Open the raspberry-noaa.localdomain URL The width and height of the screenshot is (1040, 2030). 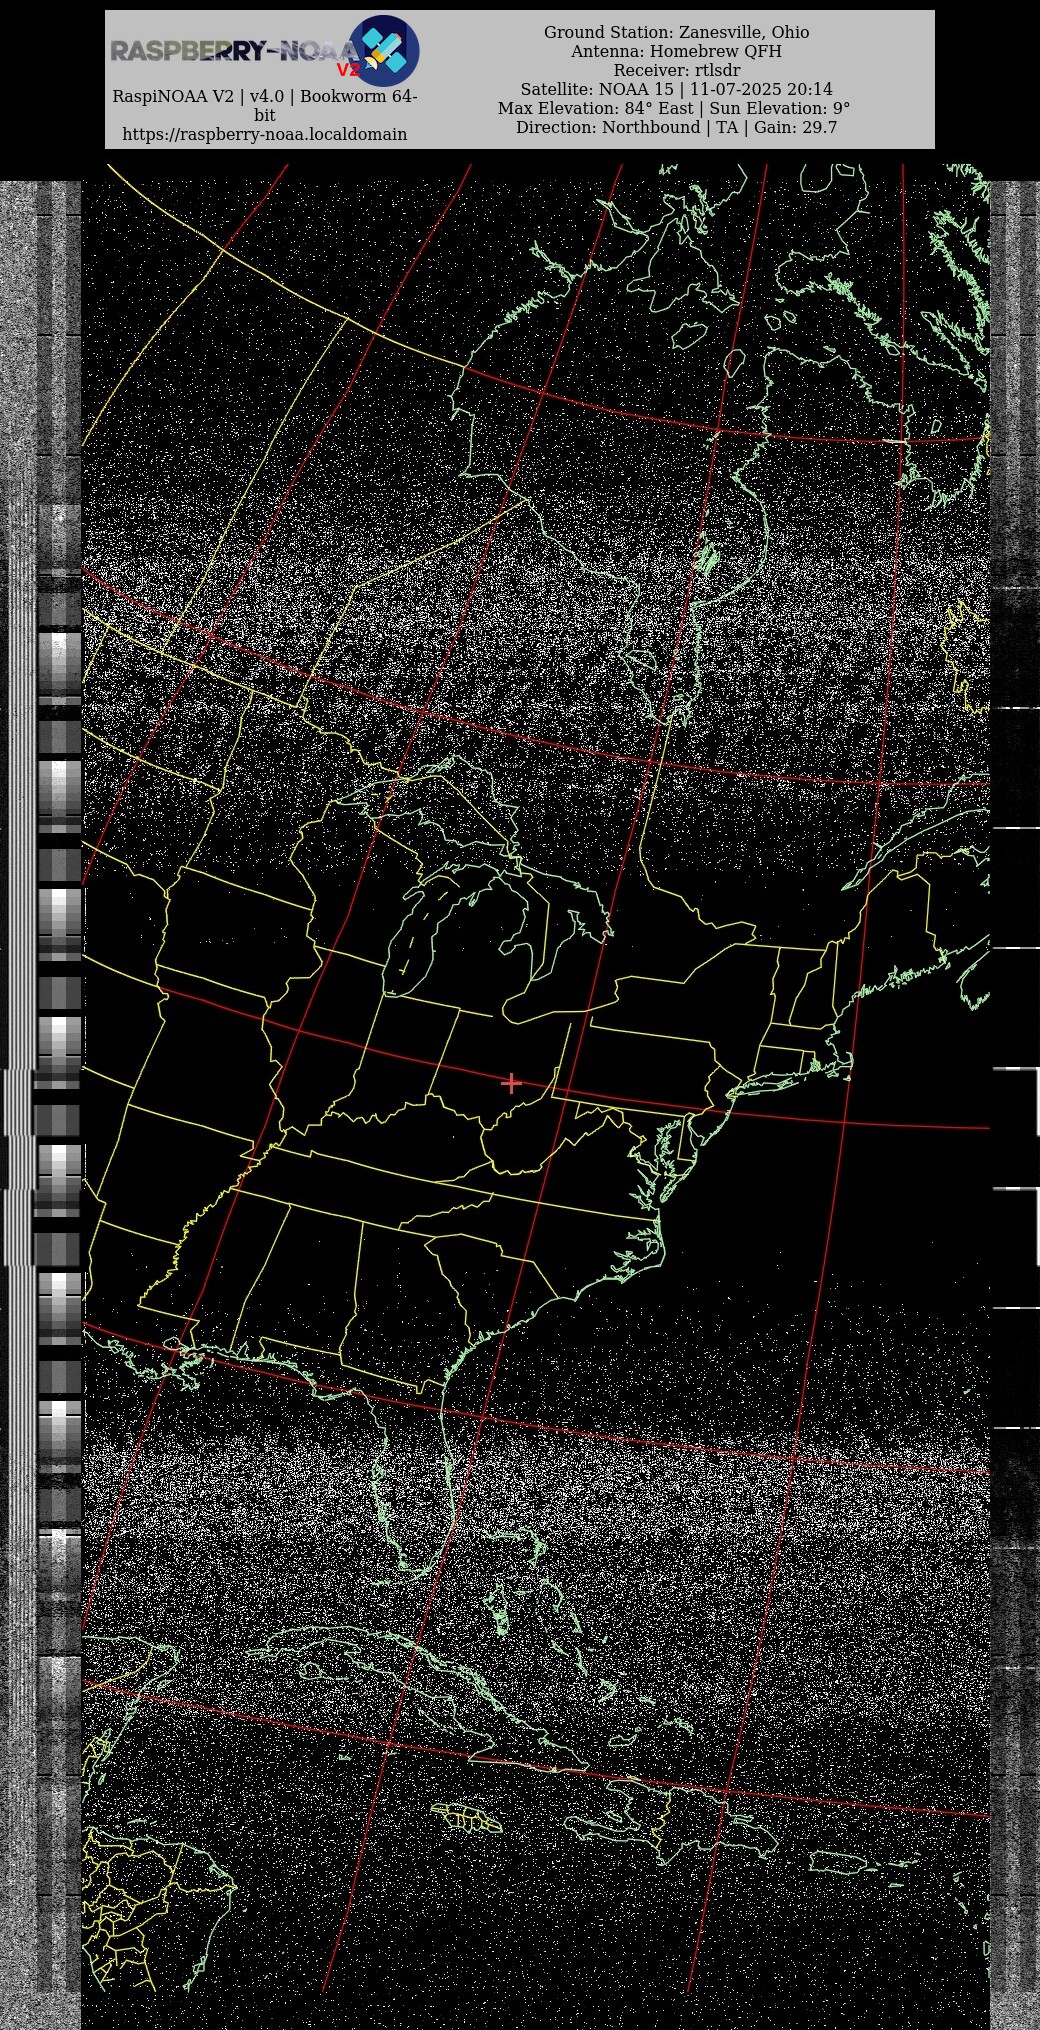264,134
